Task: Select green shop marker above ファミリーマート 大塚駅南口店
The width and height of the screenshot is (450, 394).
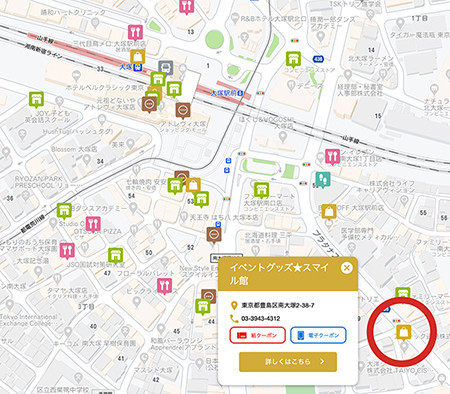Action: pyautogui.click(x=261, y=190)
